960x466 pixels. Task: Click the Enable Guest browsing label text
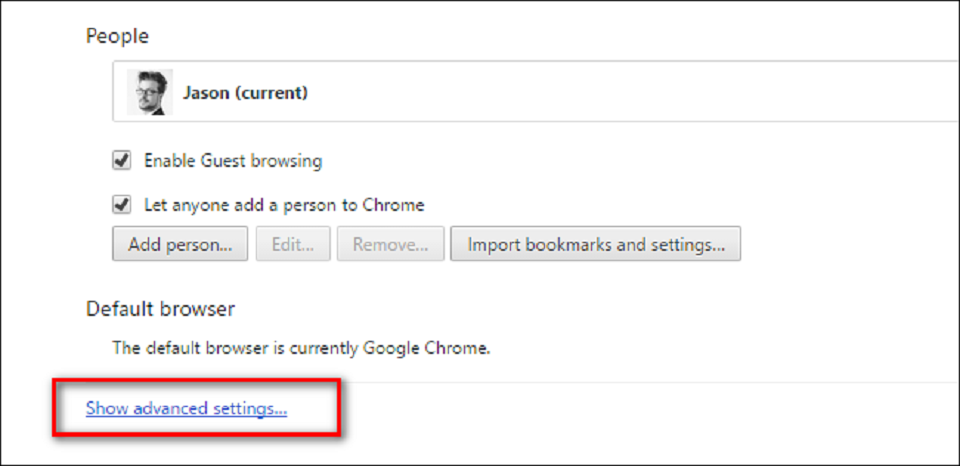click(233, 160)
